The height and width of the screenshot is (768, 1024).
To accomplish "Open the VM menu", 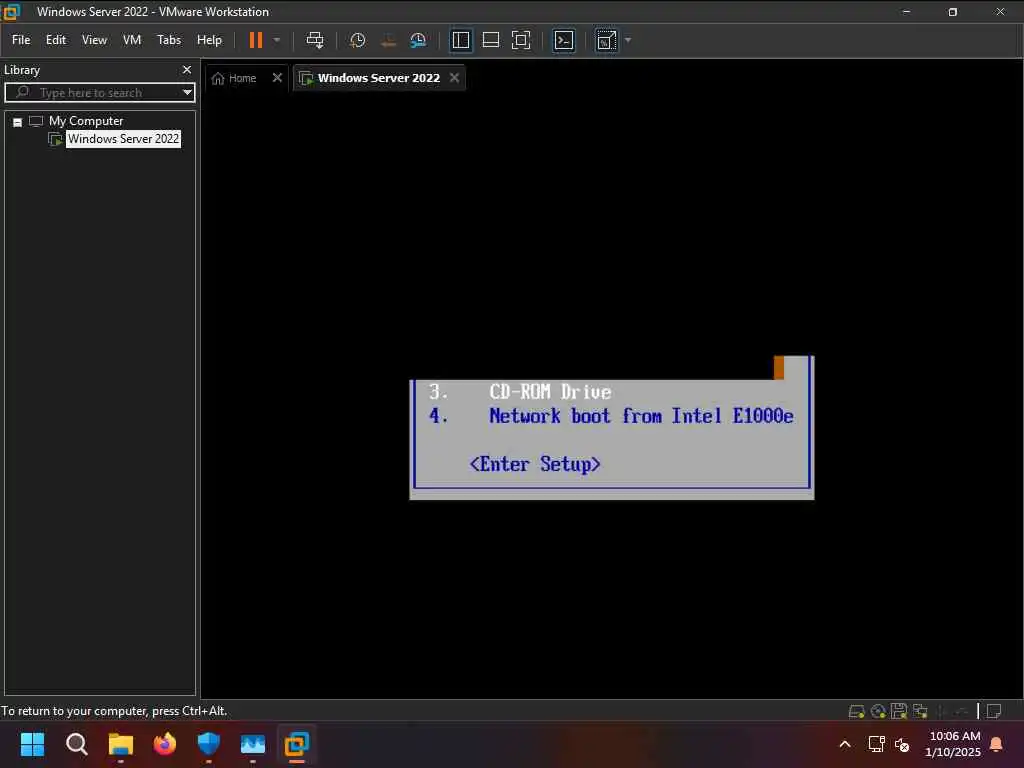I will 132,40.
